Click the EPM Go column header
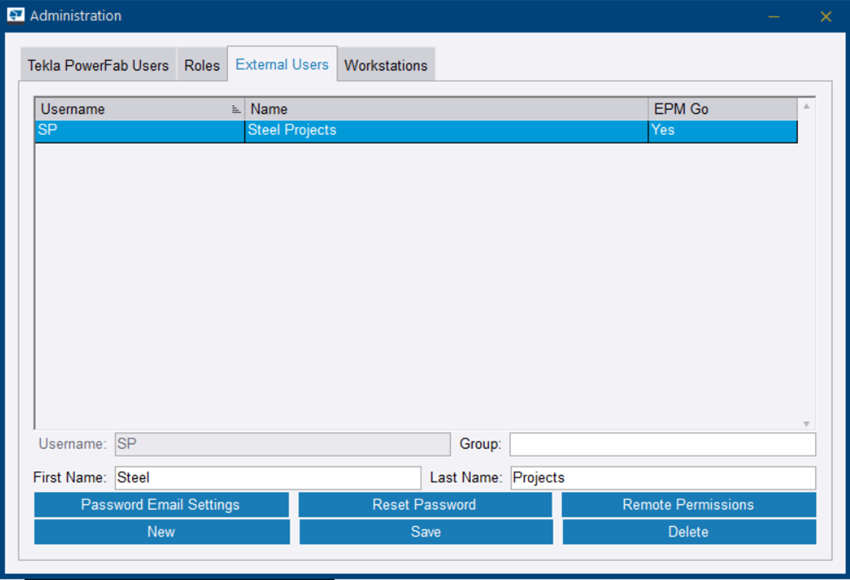Viewport: 850px width, 580px height. pos(722,109)
